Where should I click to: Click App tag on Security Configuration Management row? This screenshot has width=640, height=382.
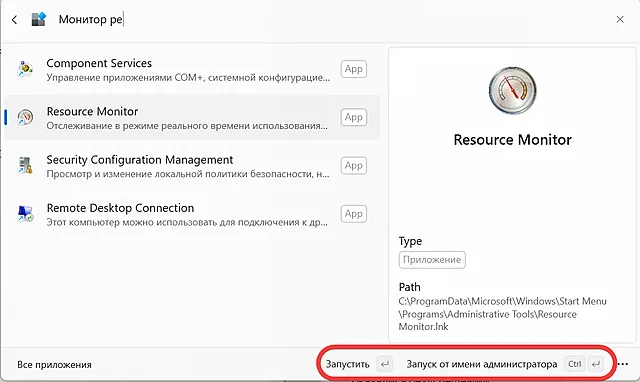353,166
